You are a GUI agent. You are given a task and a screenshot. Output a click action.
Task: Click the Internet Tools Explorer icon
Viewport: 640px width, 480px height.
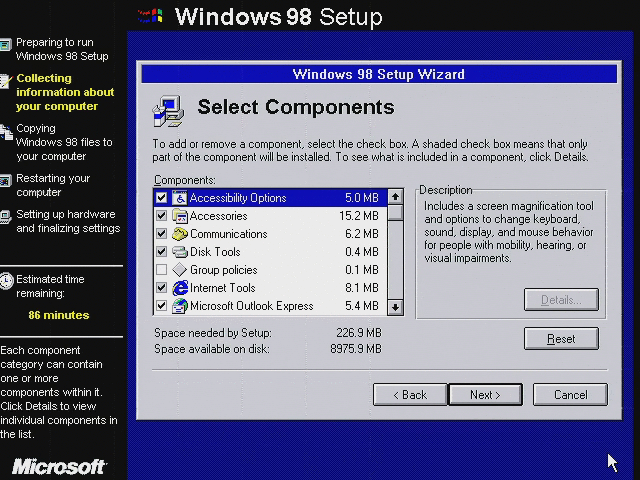180,288
